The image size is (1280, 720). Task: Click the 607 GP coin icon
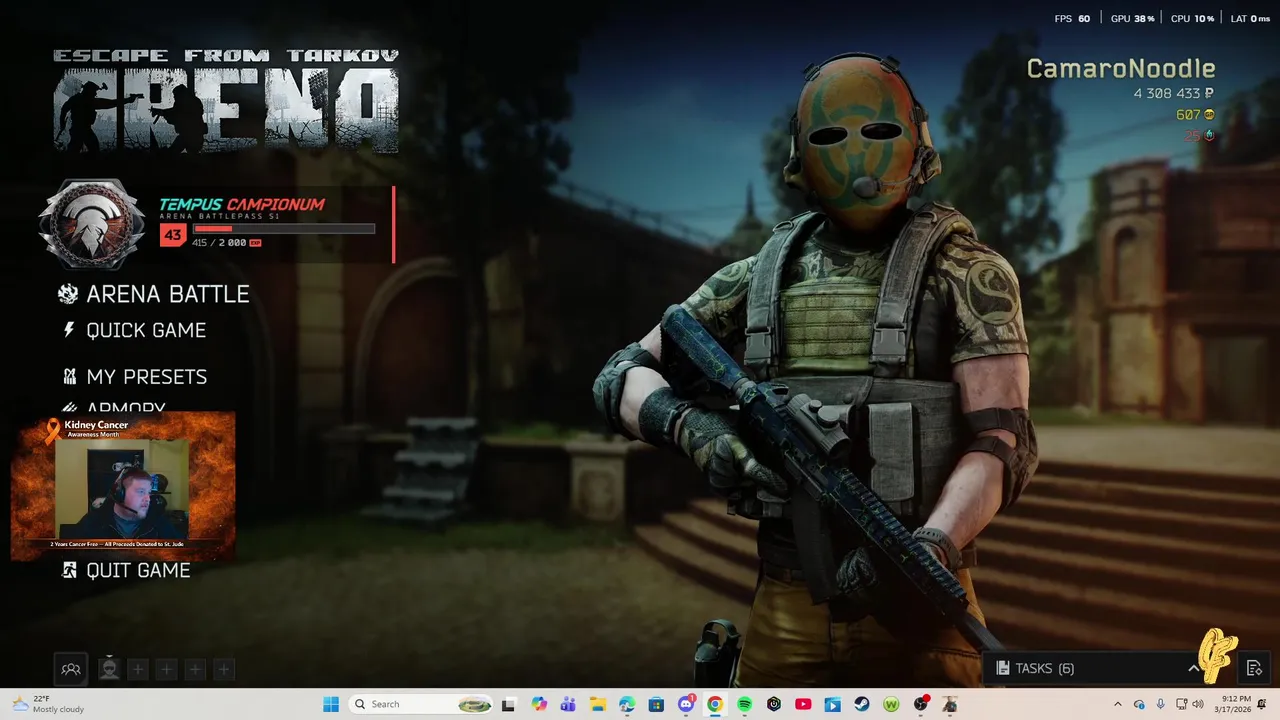[x=1210, y=115]
